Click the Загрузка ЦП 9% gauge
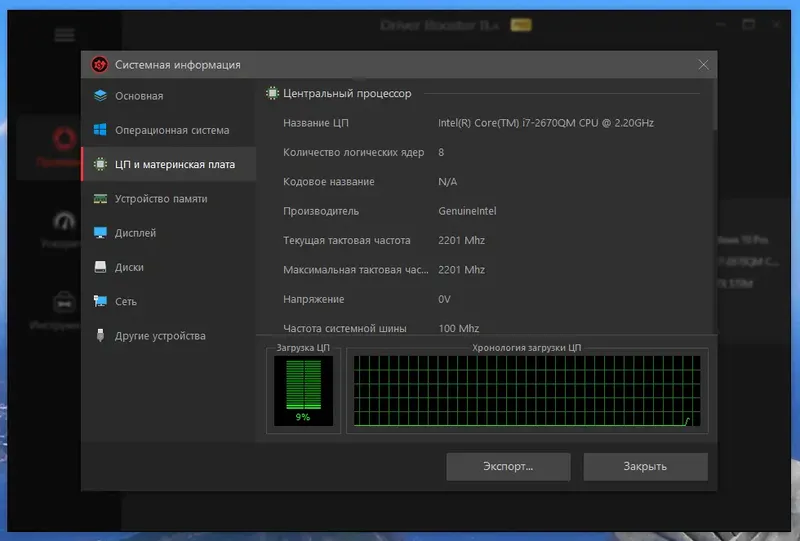 tap(304, 391)
